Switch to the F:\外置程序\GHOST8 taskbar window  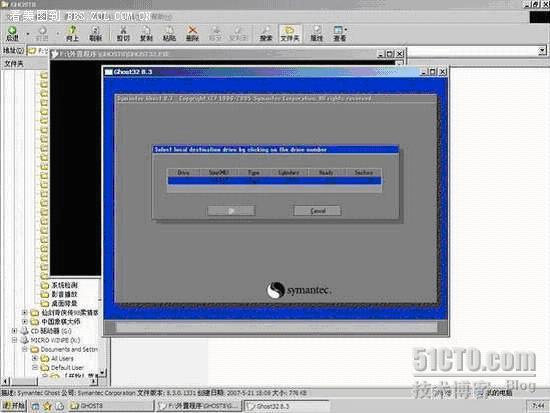[x=198, y=406]
